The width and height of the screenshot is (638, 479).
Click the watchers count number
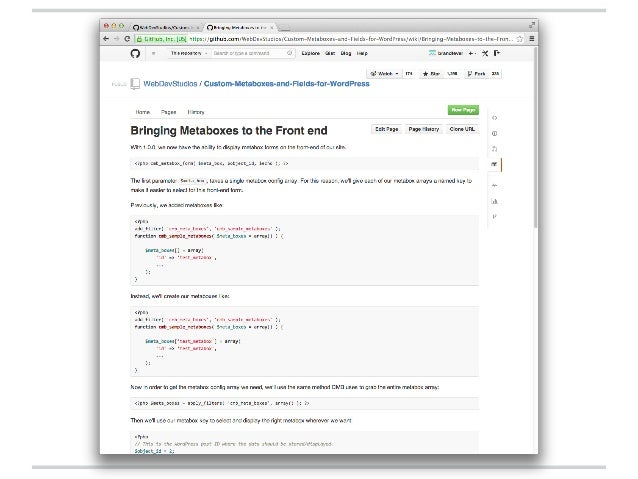409,74
